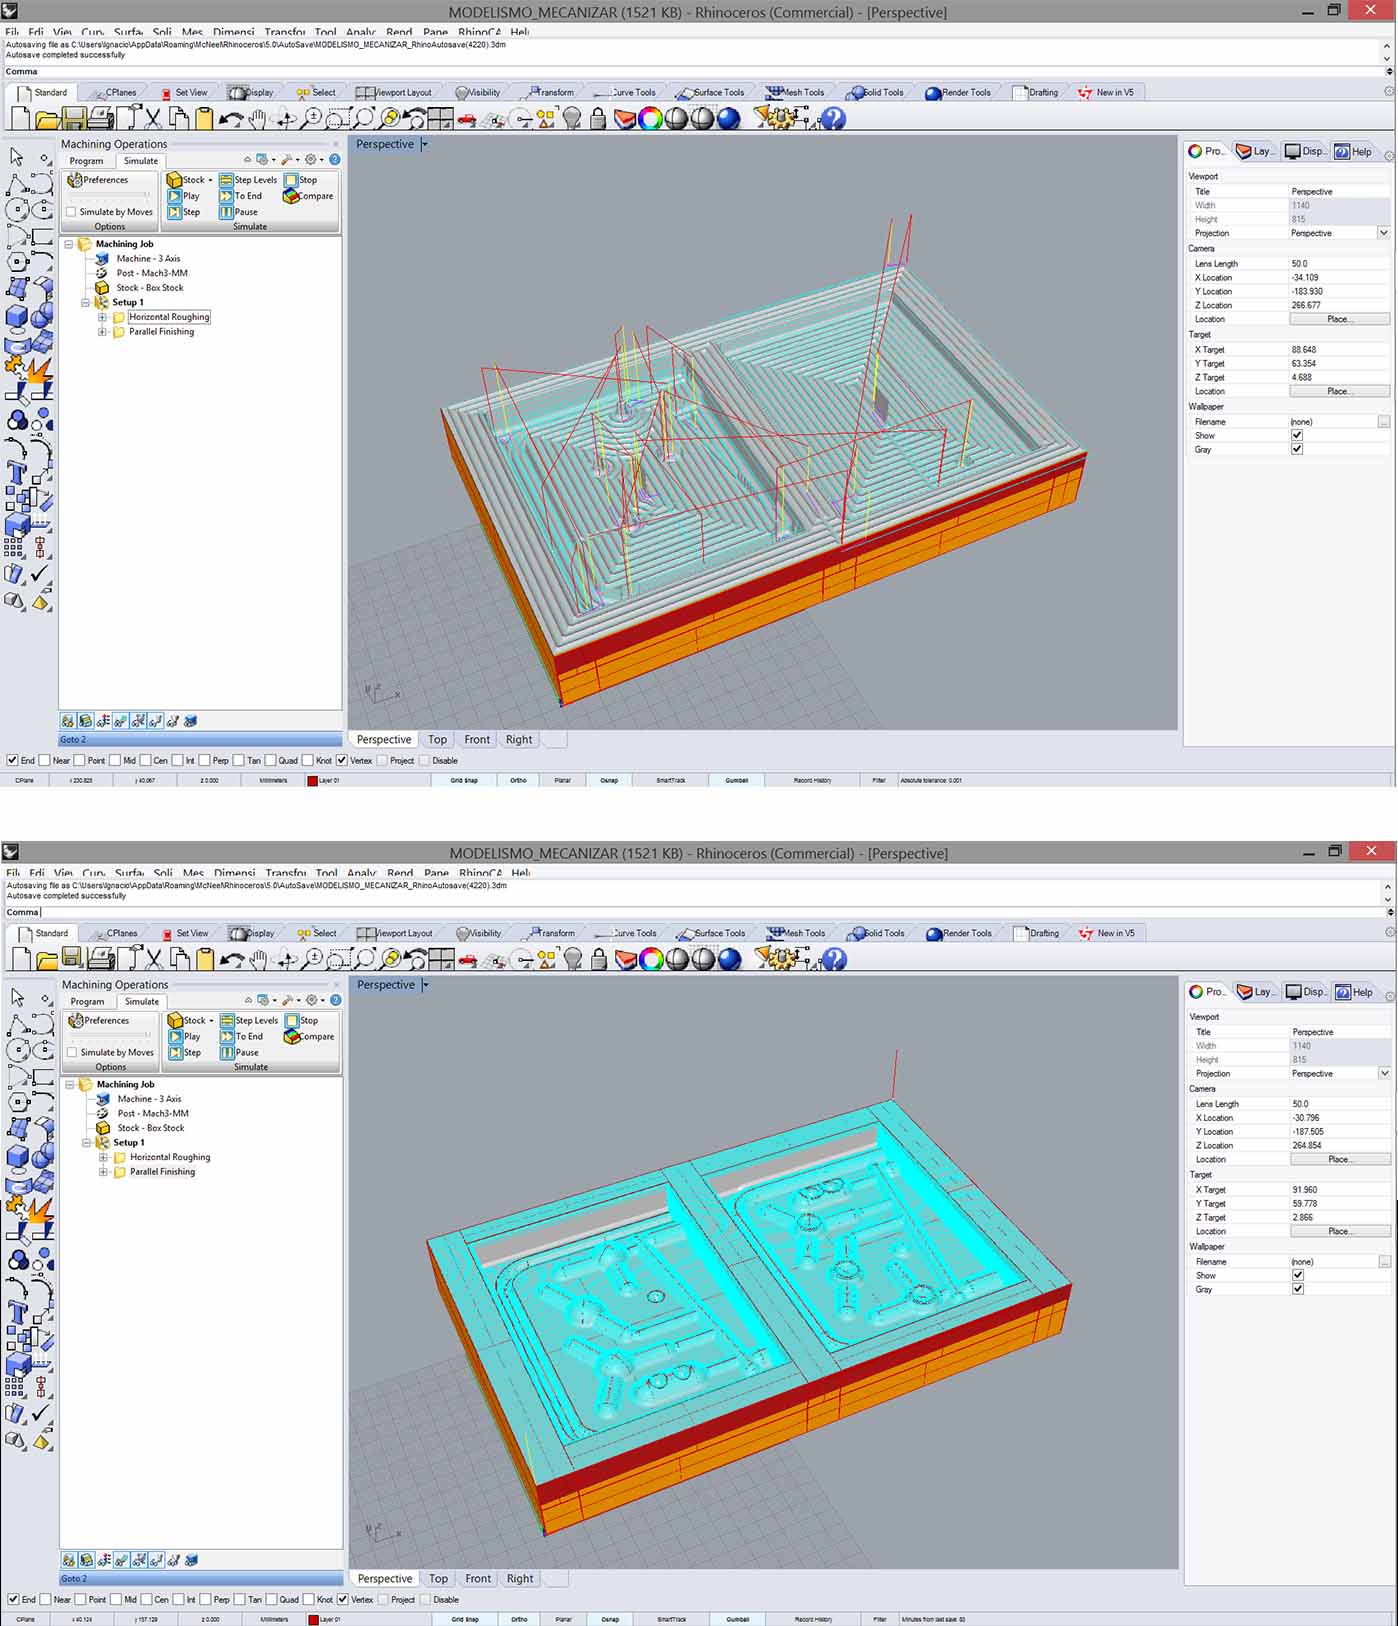Click the light bulb icon in lower toolbar

pyautogui.click(x=573, y=959)
